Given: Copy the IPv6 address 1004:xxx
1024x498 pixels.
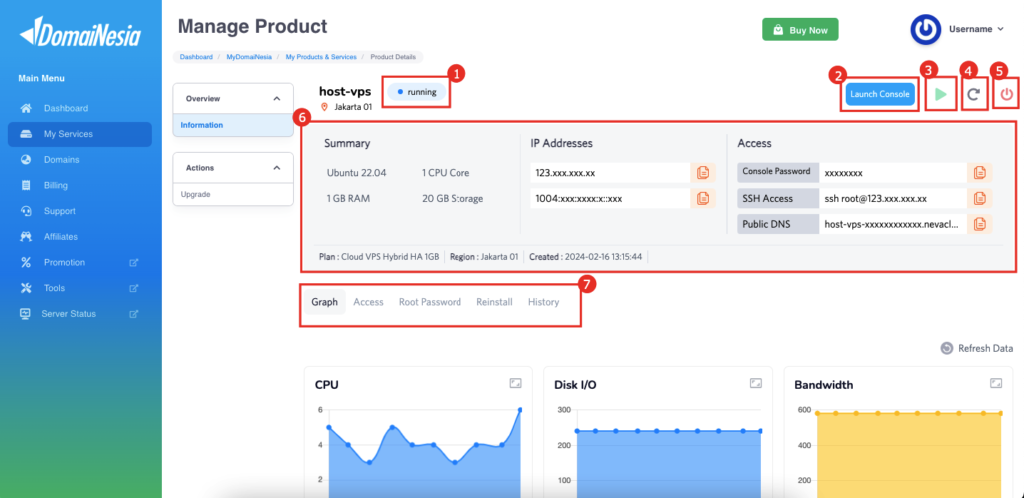Looking at the screenshot, I should pos(703,198).
